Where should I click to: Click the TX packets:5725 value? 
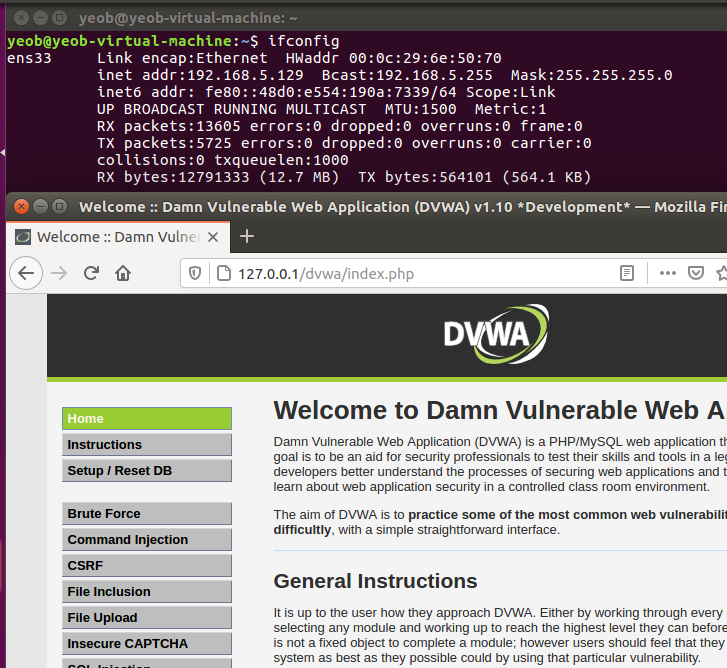click(x=164, y=143)
